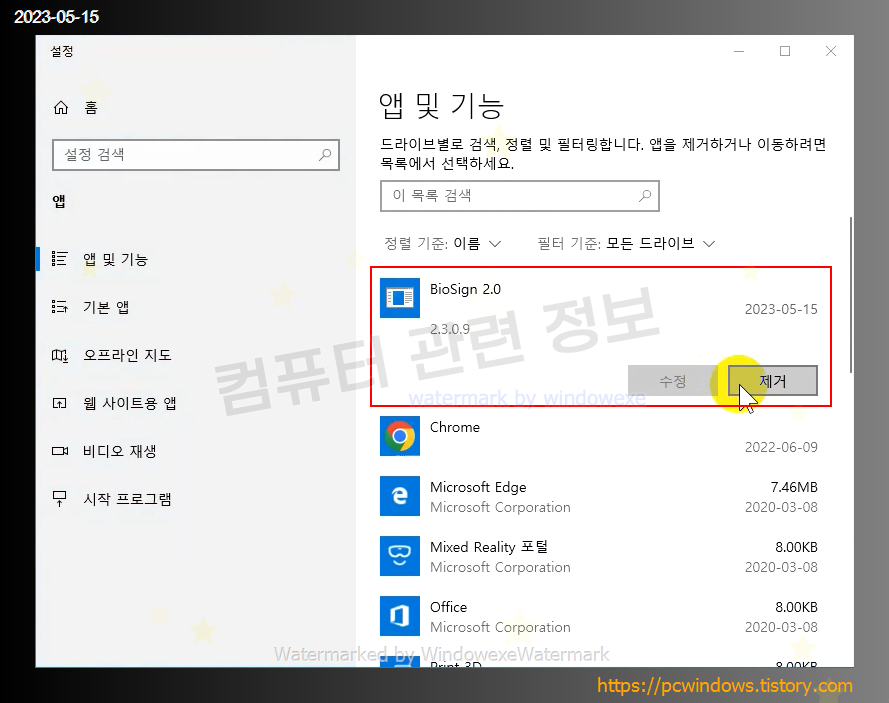The image size is (889, 703).
Task: Select the Microsoft Edge entry name
Action: [x=478, y=487]
